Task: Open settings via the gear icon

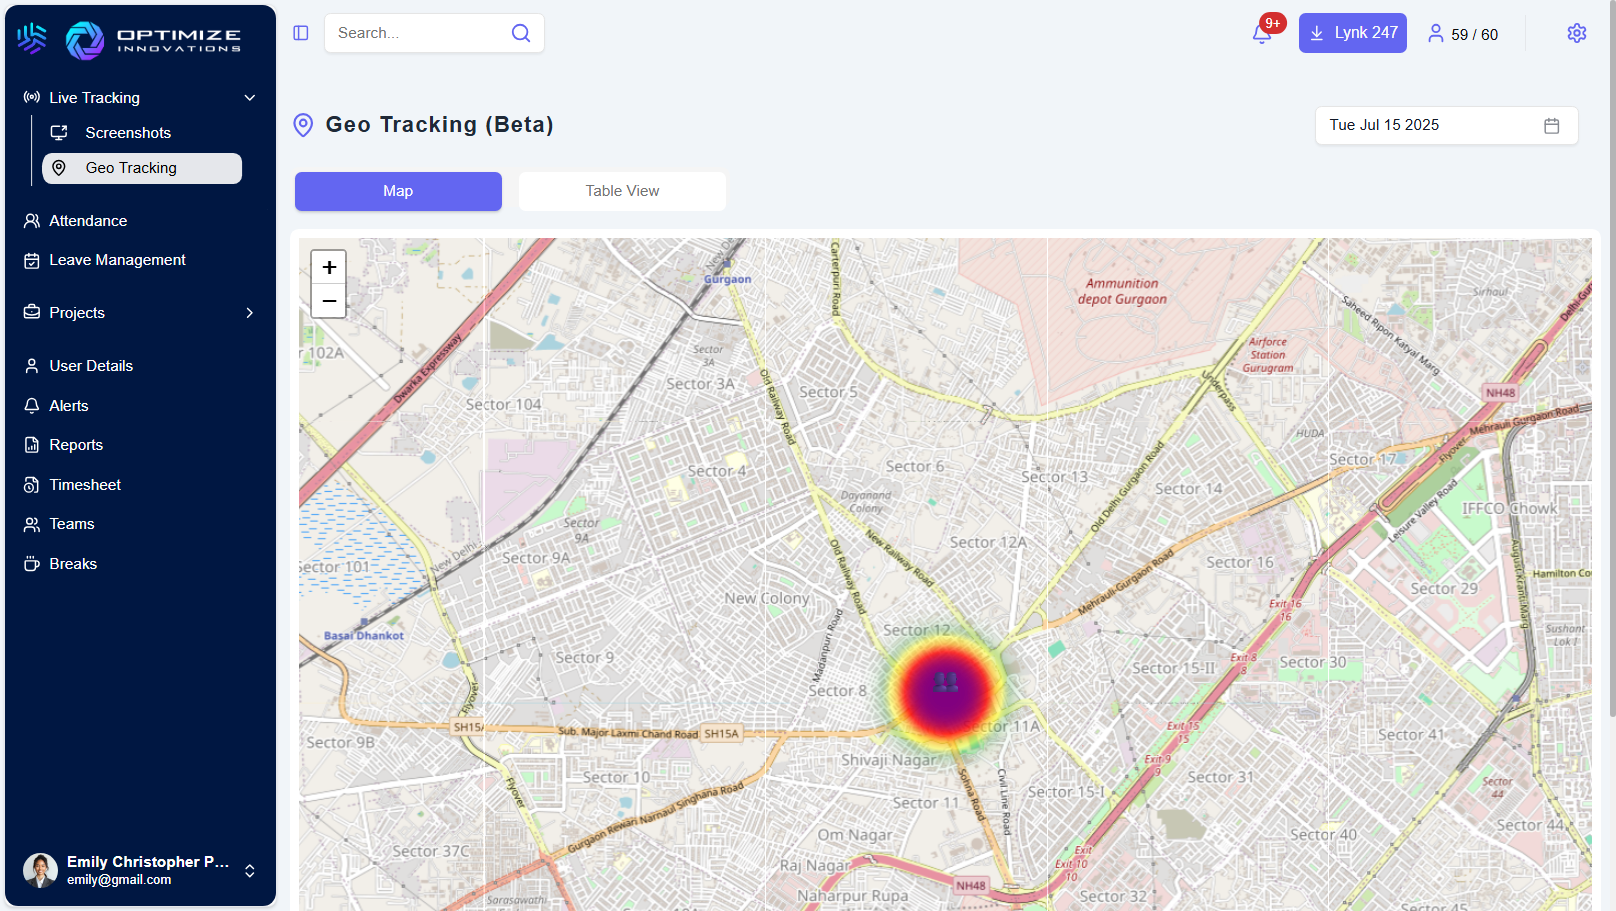Action: (1576, 33)
